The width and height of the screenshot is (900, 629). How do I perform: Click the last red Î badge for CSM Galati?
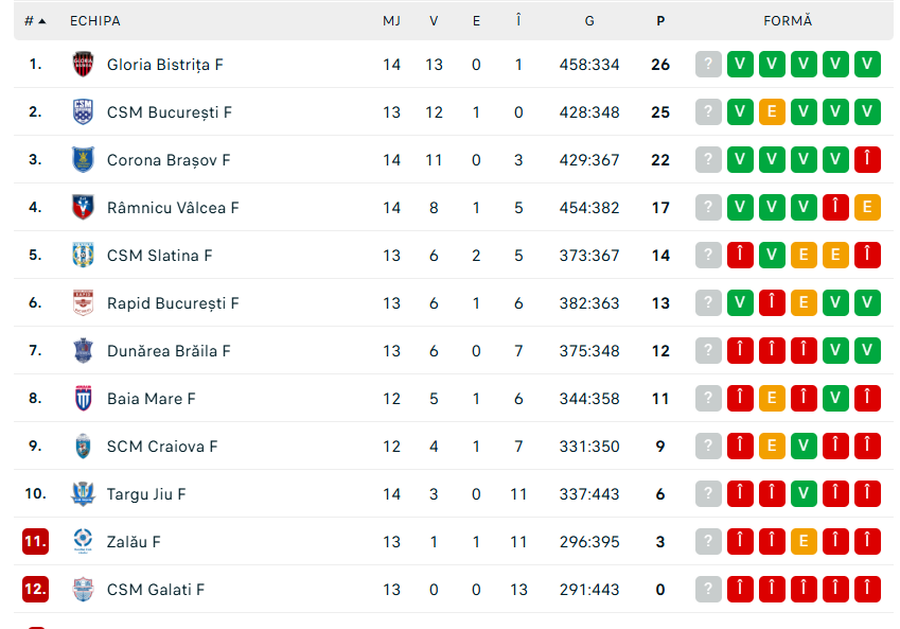pyautogui.click(x=867, y=589)
